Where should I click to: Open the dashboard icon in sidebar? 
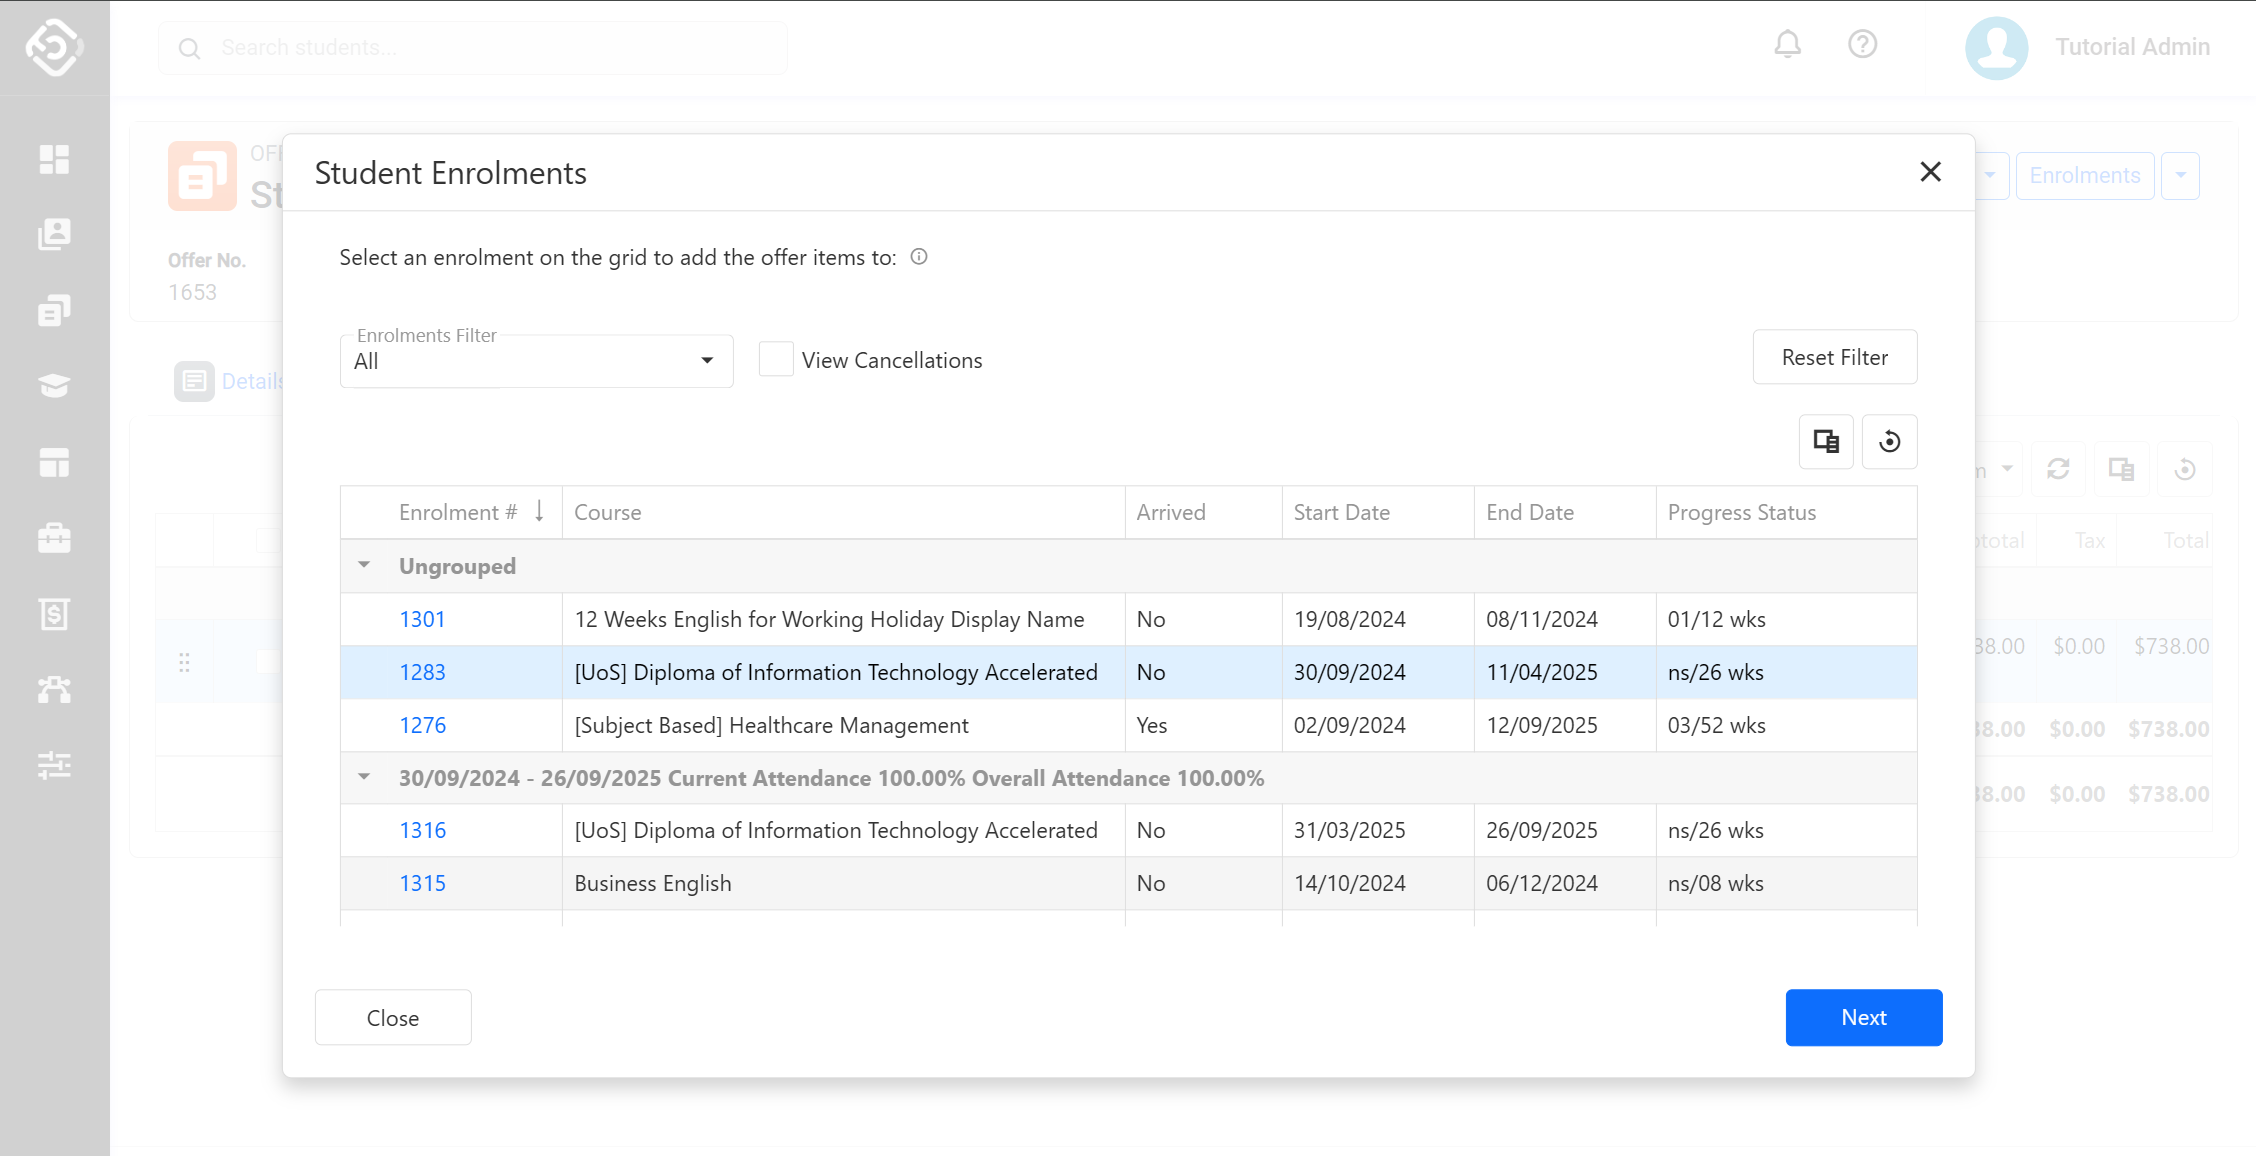coord(54,159)
